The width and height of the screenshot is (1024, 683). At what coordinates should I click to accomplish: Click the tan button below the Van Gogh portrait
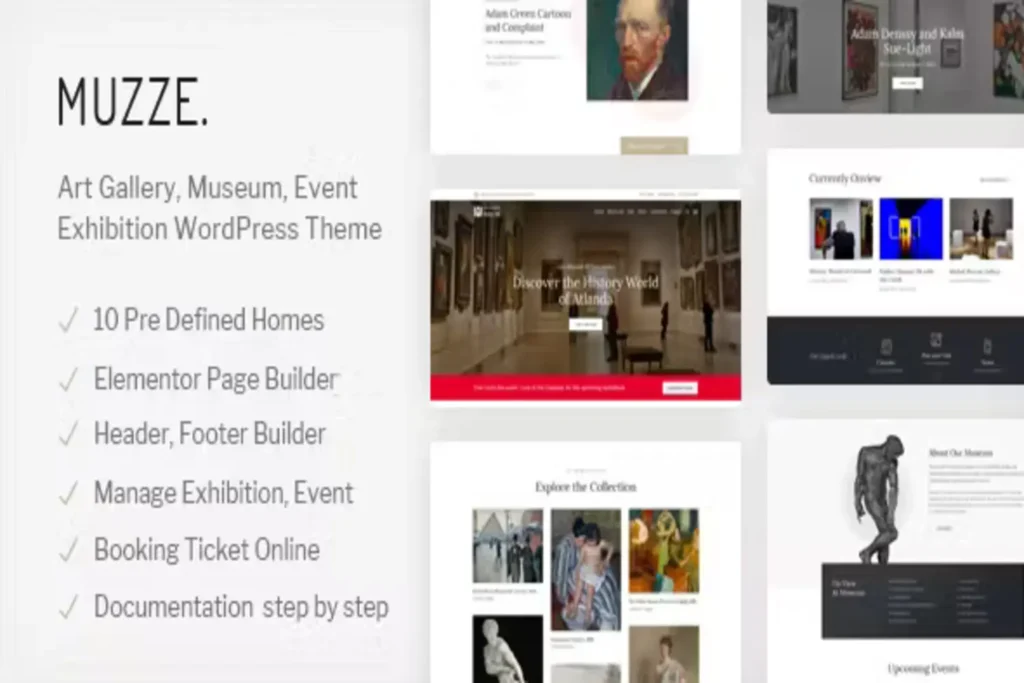[x=654, y=145]
